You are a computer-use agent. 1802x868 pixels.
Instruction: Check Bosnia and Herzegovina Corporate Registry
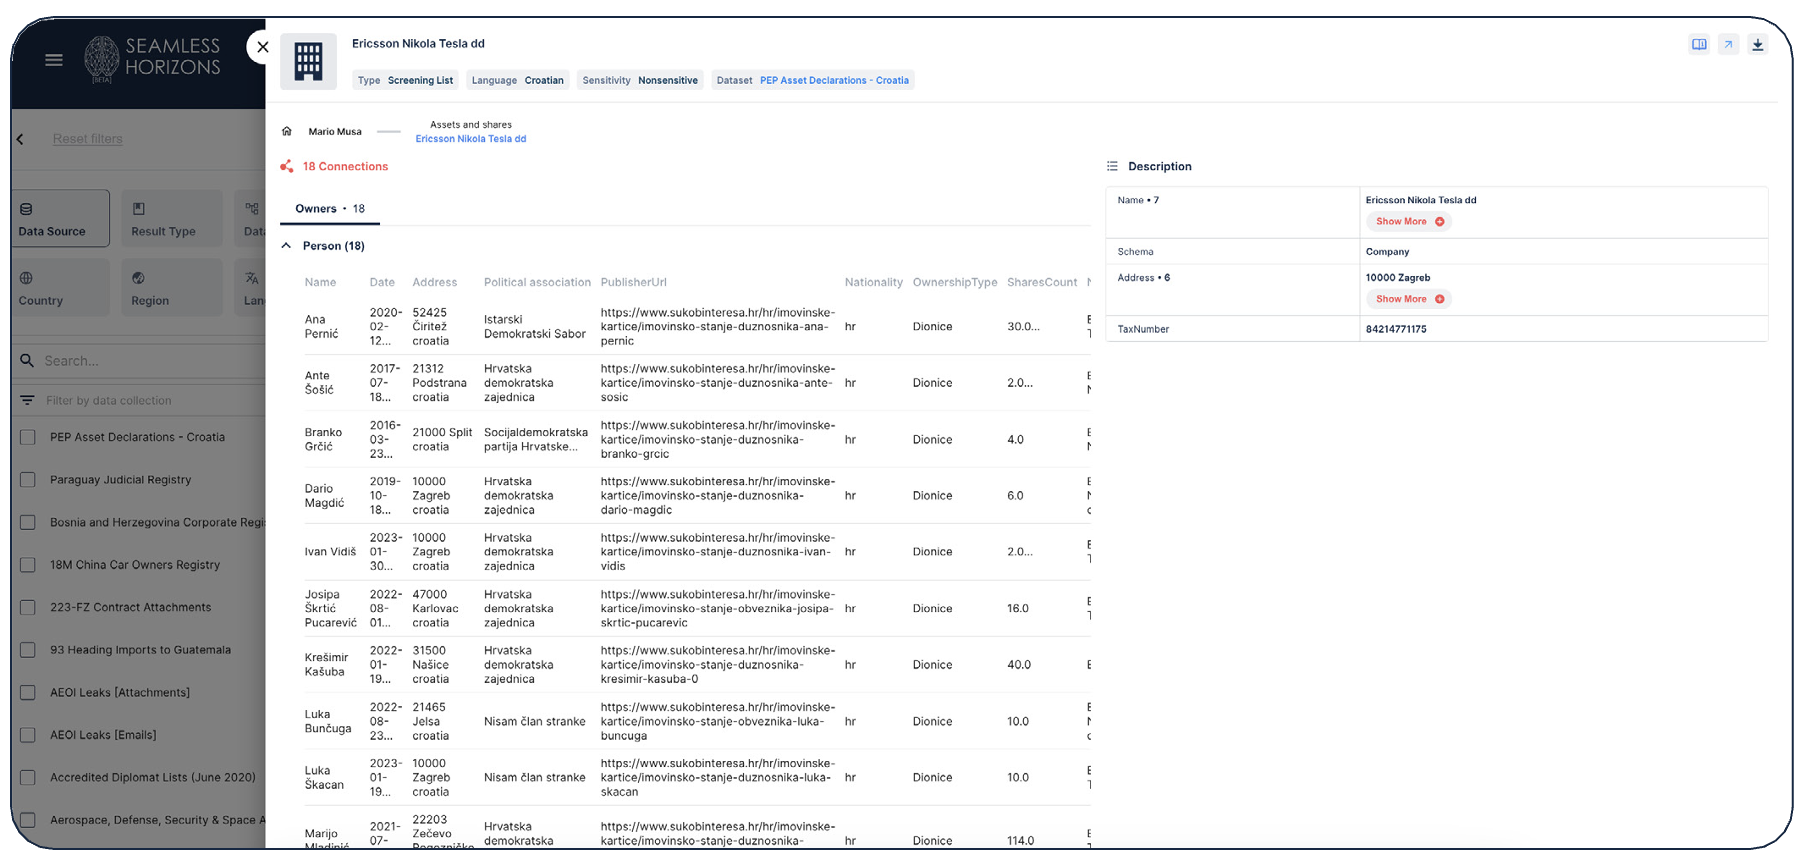tap(28, 522)
